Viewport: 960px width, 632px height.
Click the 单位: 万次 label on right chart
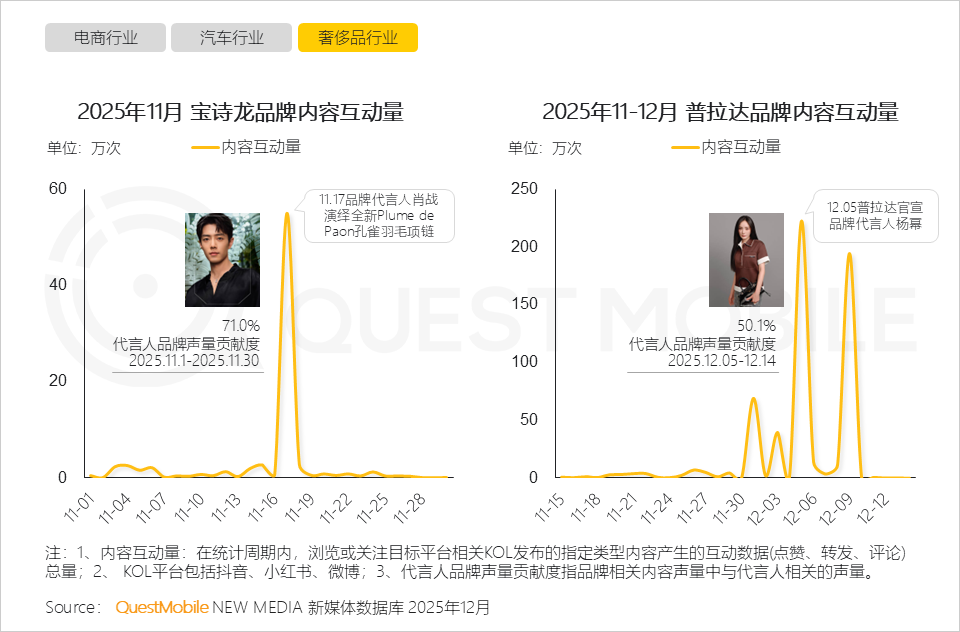pyautogui.click(x=544, y=148)
